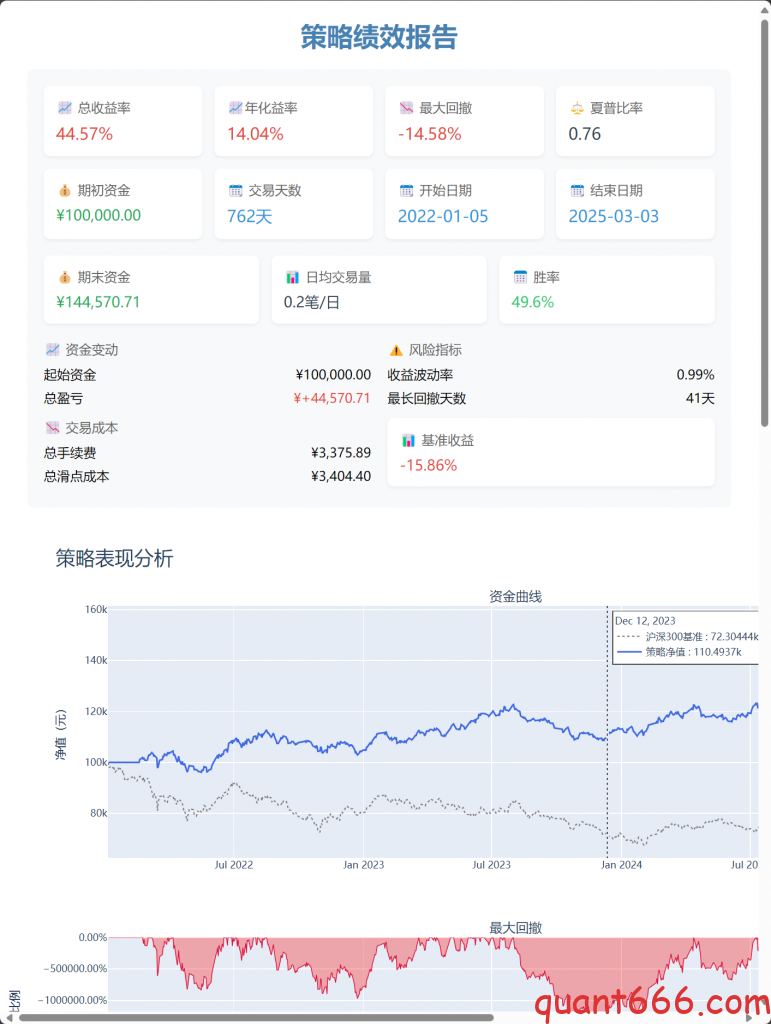
Task: Click the downtrend icon beside 最大回撤
Action: pos(406,108)
